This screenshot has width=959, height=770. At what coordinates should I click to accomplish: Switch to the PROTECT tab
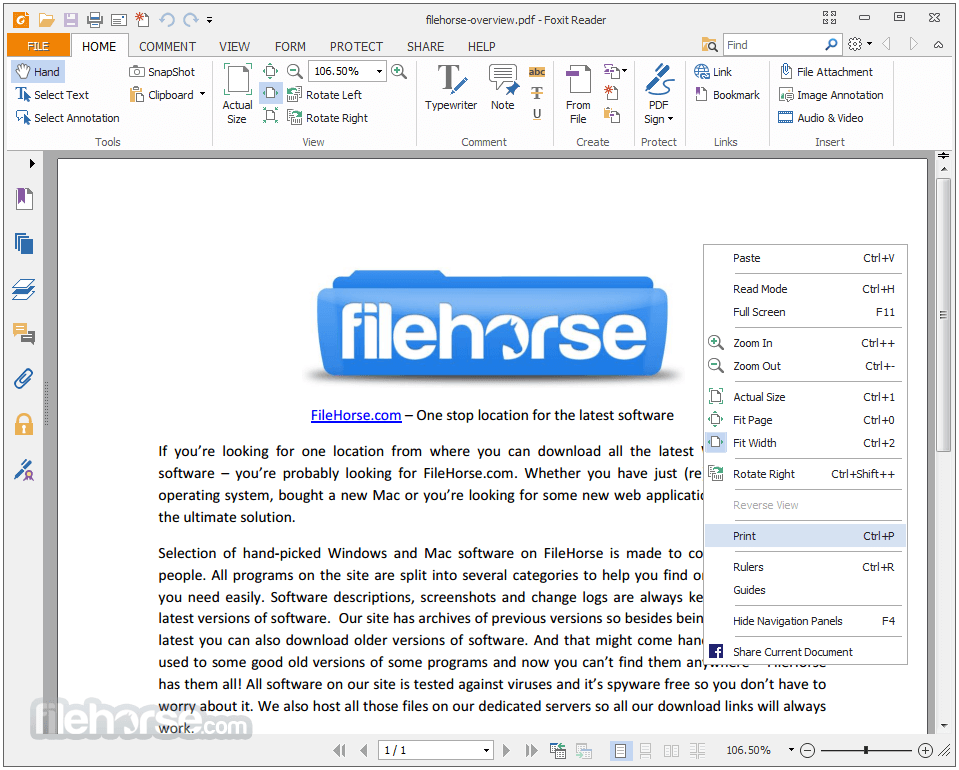356,46
